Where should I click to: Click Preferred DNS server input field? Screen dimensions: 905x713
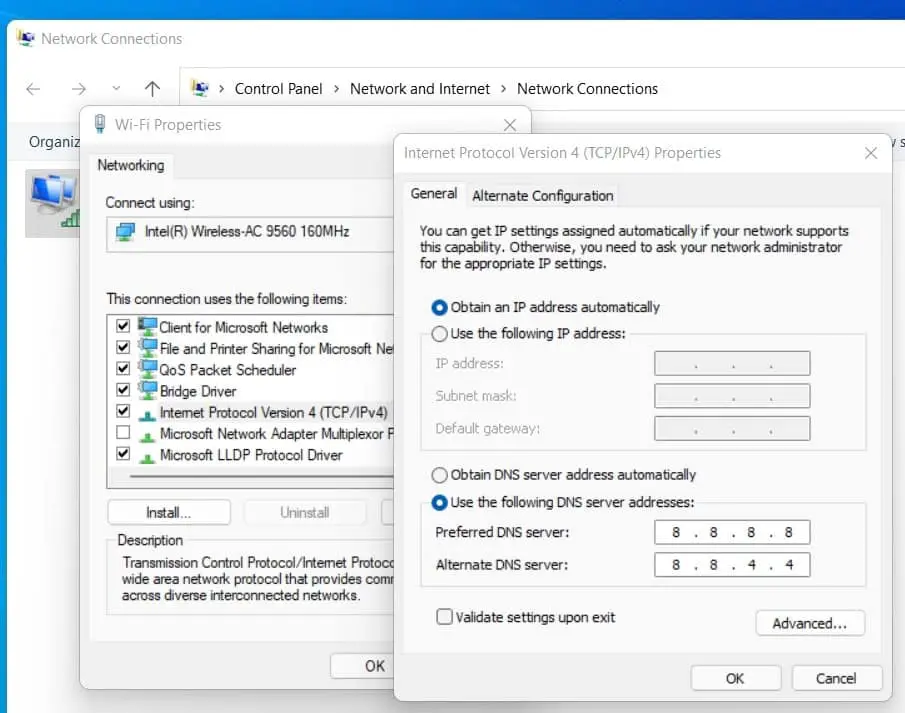click(x=732, y=532)
